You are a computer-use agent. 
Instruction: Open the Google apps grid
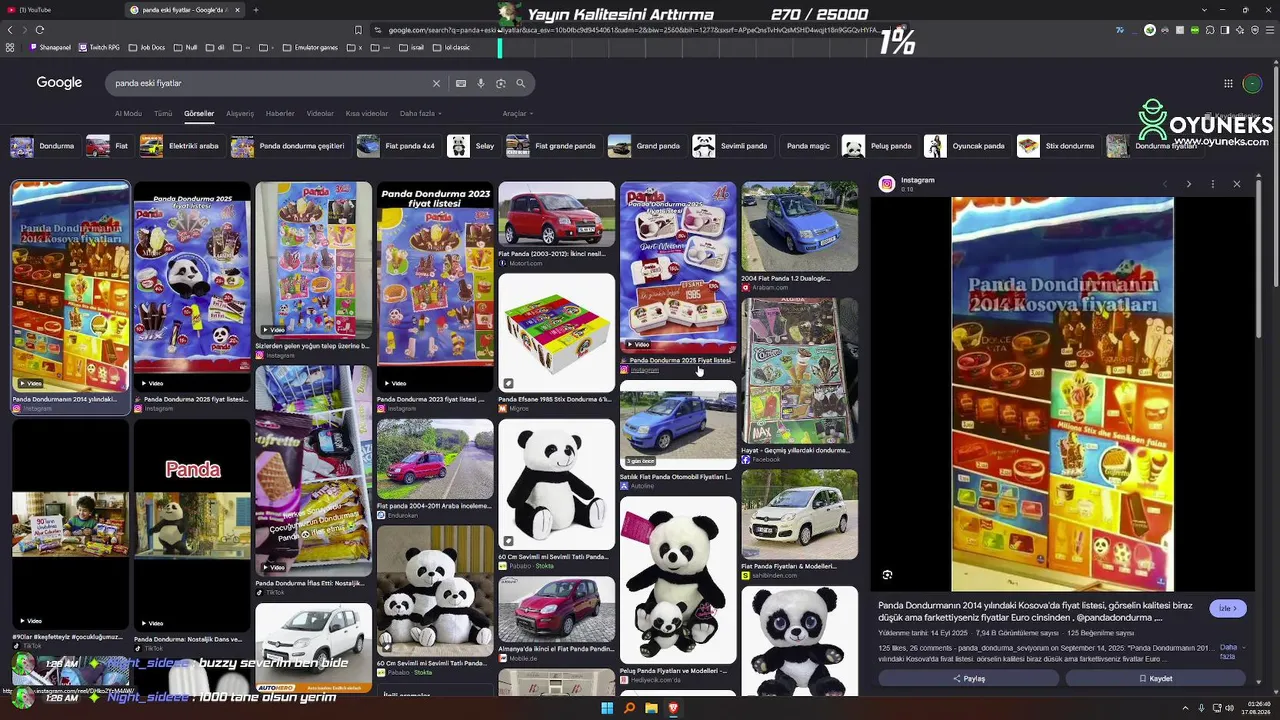(1228, 83)
